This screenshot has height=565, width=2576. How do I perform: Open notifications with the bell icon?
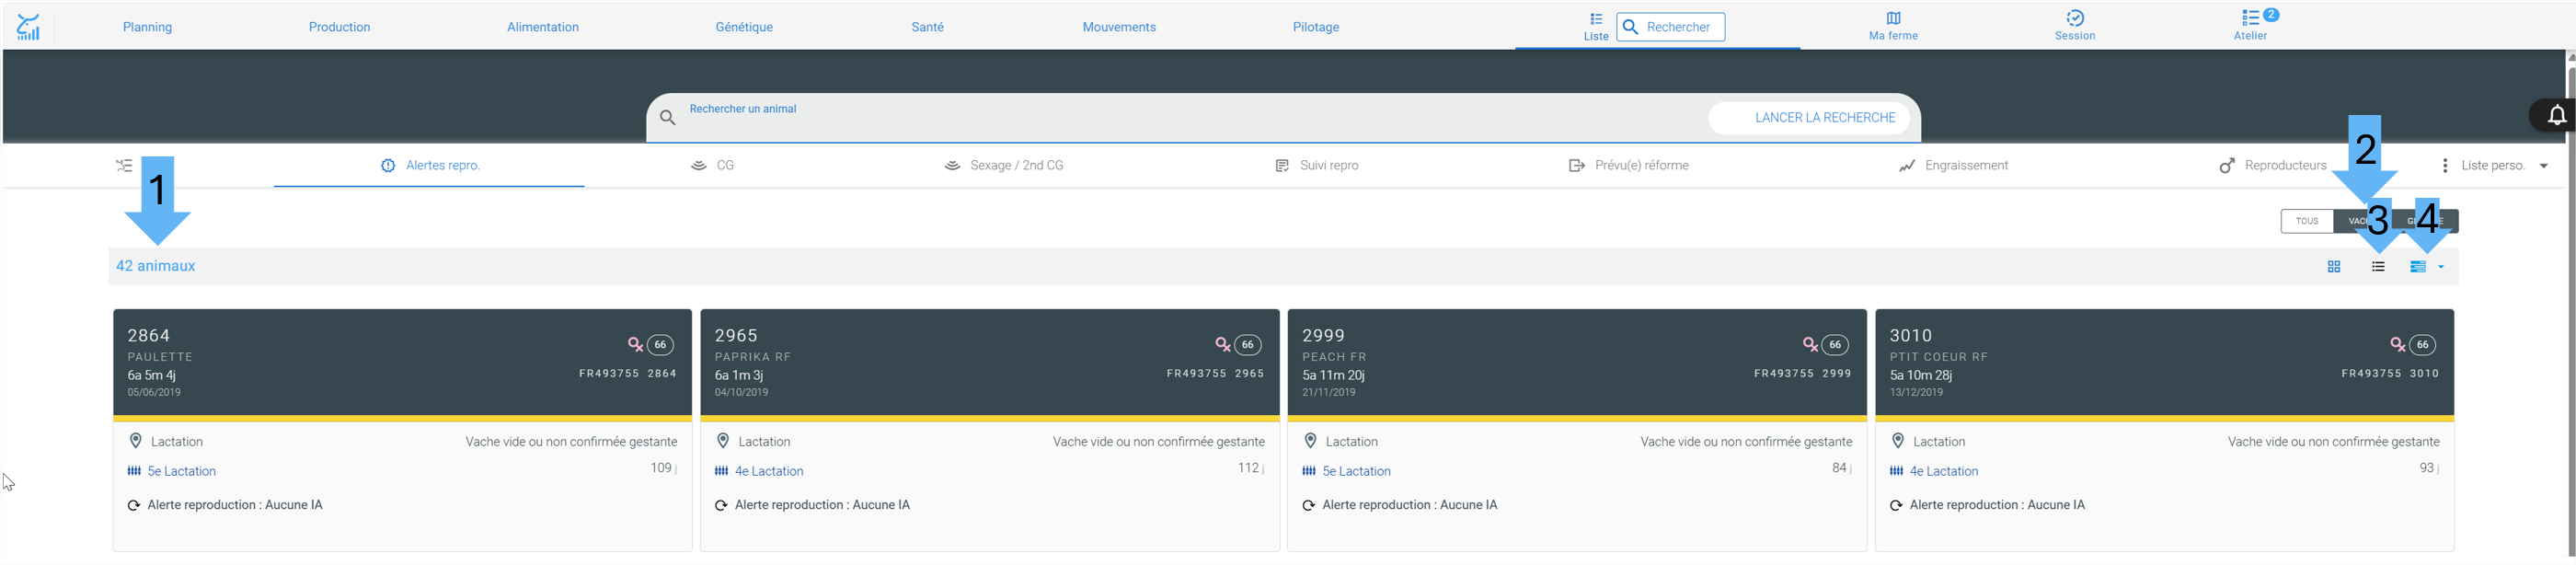pos(2556,116)
